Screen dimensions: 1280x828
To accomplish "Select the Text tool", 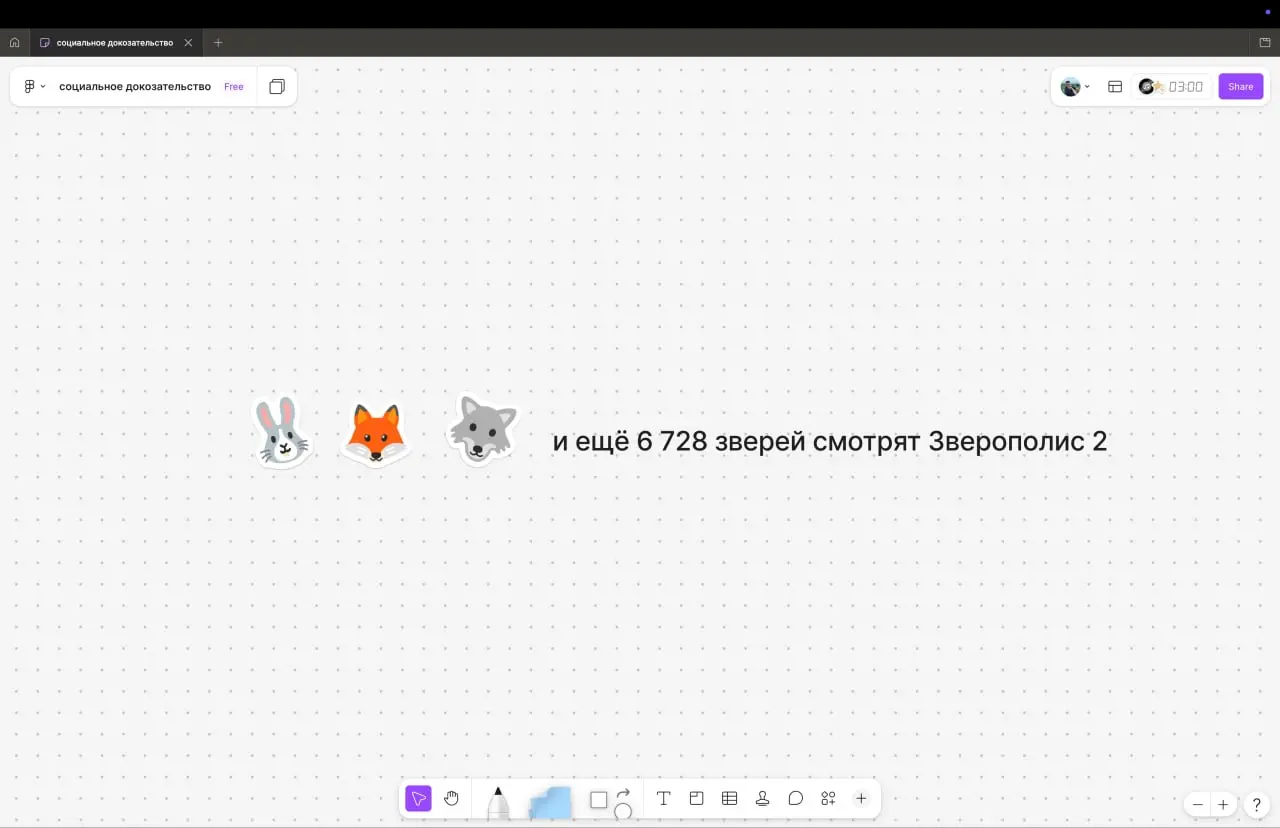I will tap(663, 798).
